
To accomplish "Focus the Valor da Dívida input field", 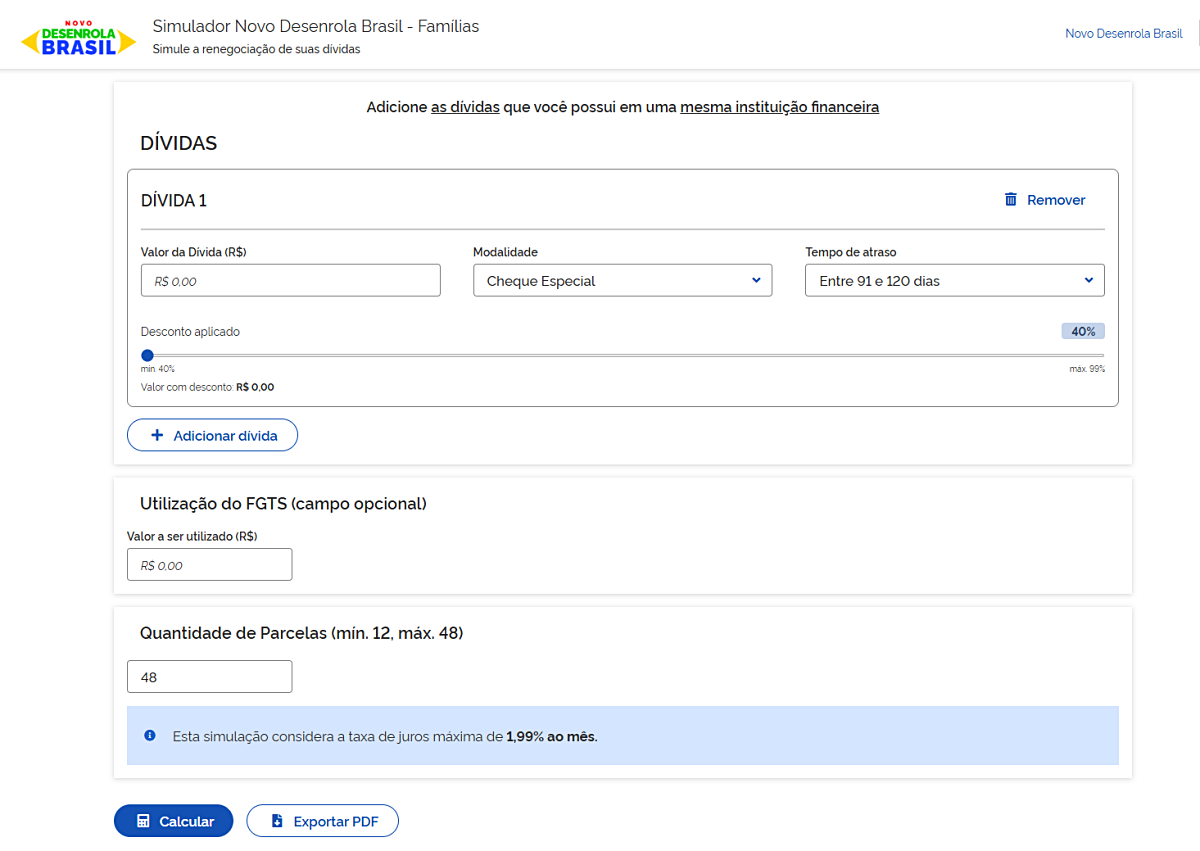I will [291, 281].
